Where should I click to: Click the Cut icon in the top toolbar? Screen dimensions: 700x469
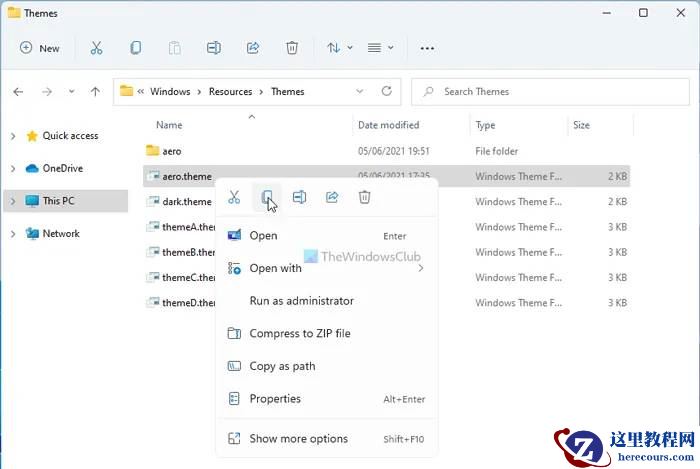pos(96,48)
